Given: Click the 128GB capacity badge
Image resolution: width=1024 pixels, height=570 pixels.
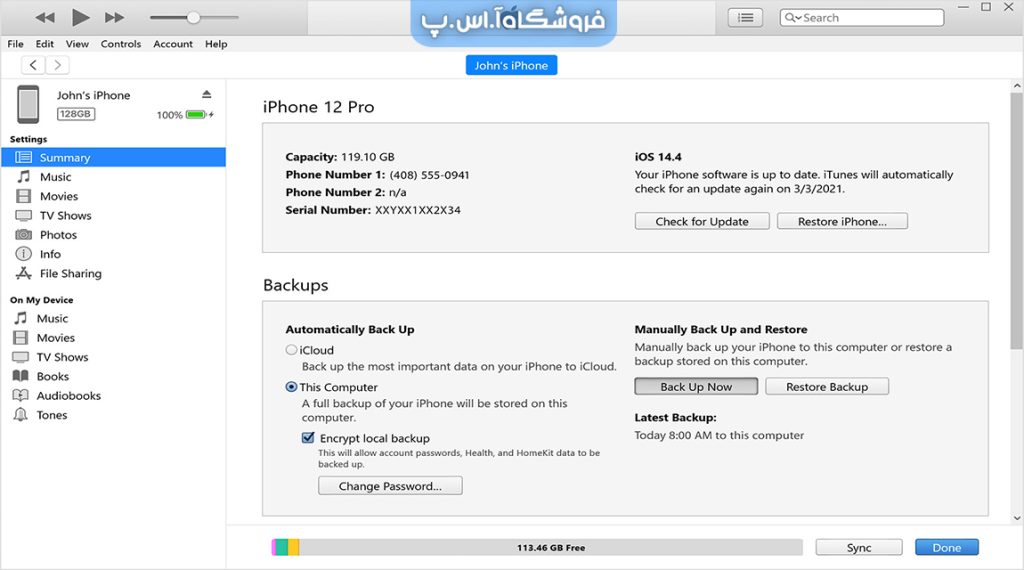Looking at the screenshot, I should click(x=76, y=114).
